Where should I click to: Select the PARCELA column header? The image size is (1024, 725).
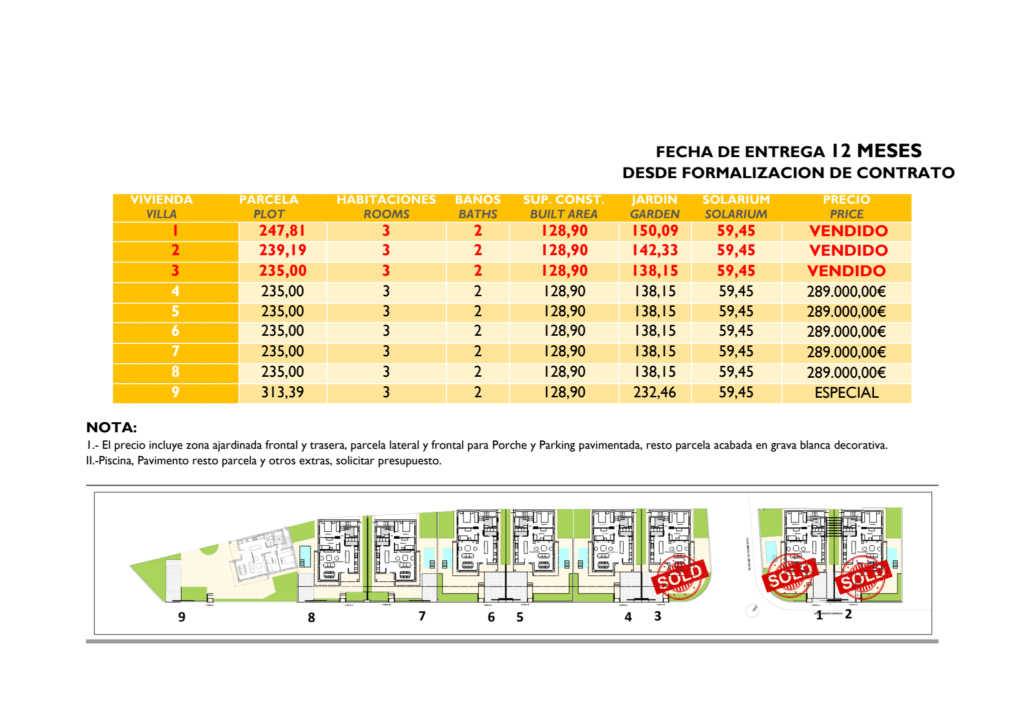268,200
